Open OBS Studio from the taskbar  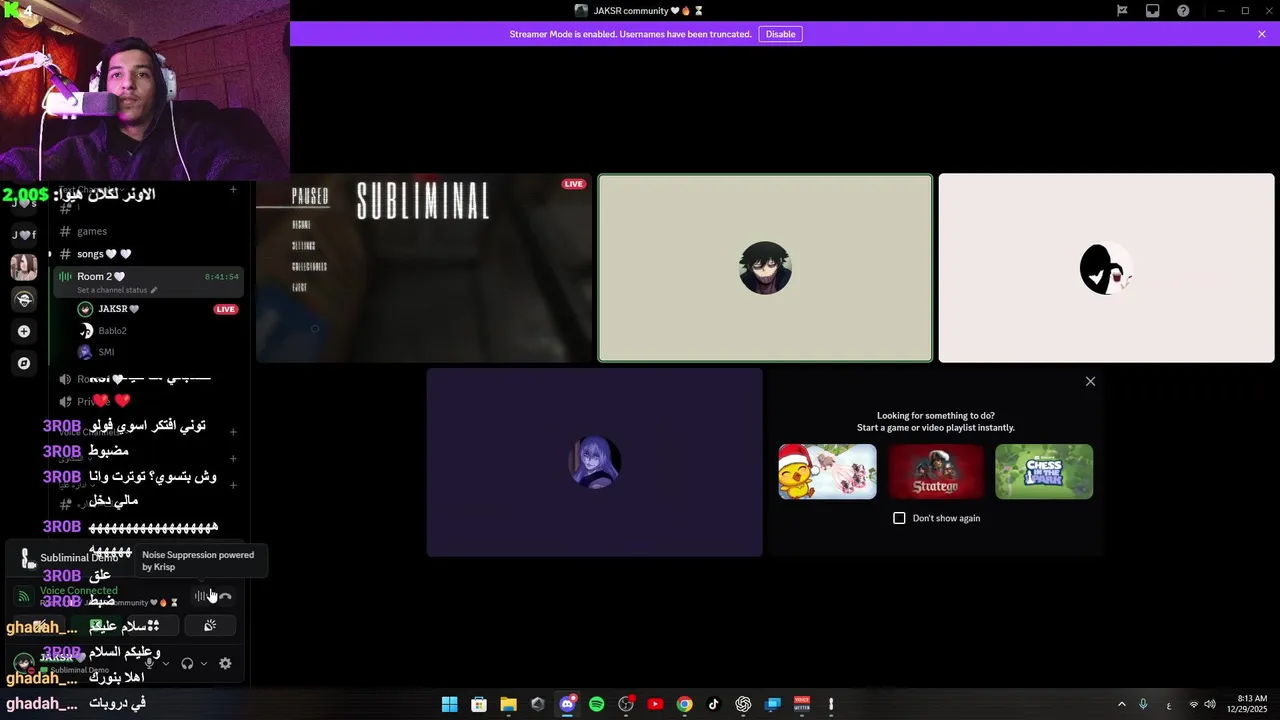coord(626,704)
